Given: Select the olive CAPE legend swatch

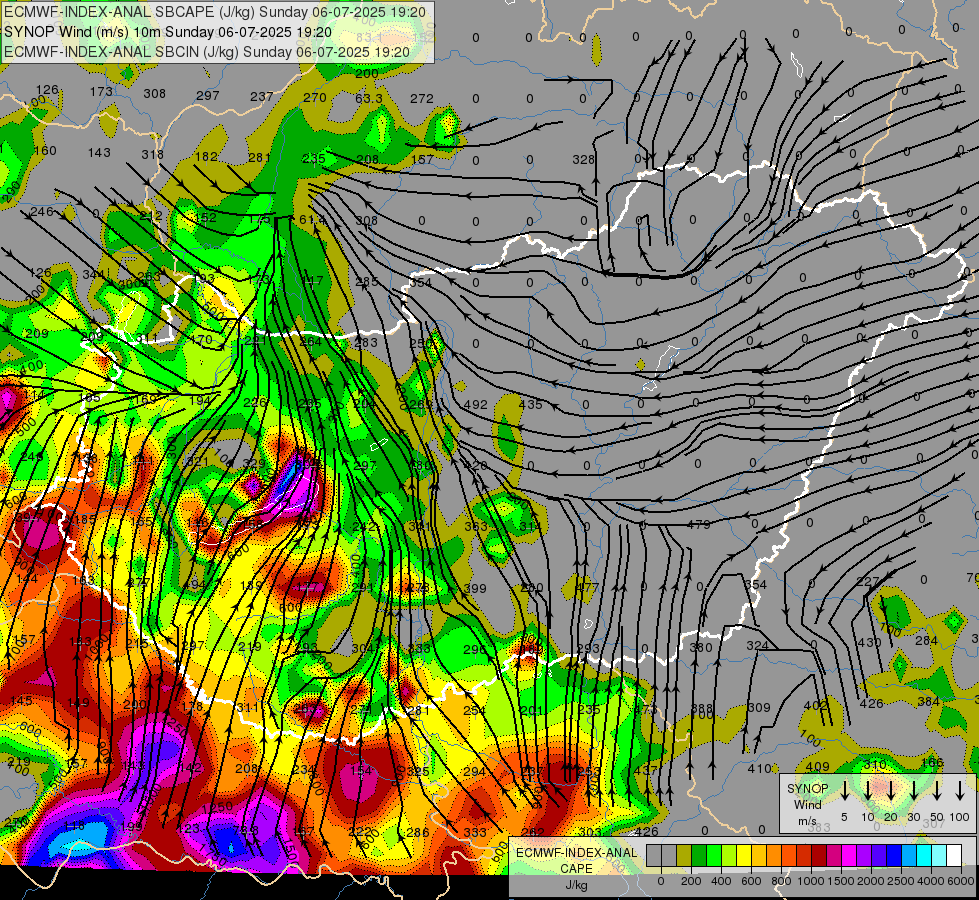Looking at the screenshot, I should coord(684,855).
